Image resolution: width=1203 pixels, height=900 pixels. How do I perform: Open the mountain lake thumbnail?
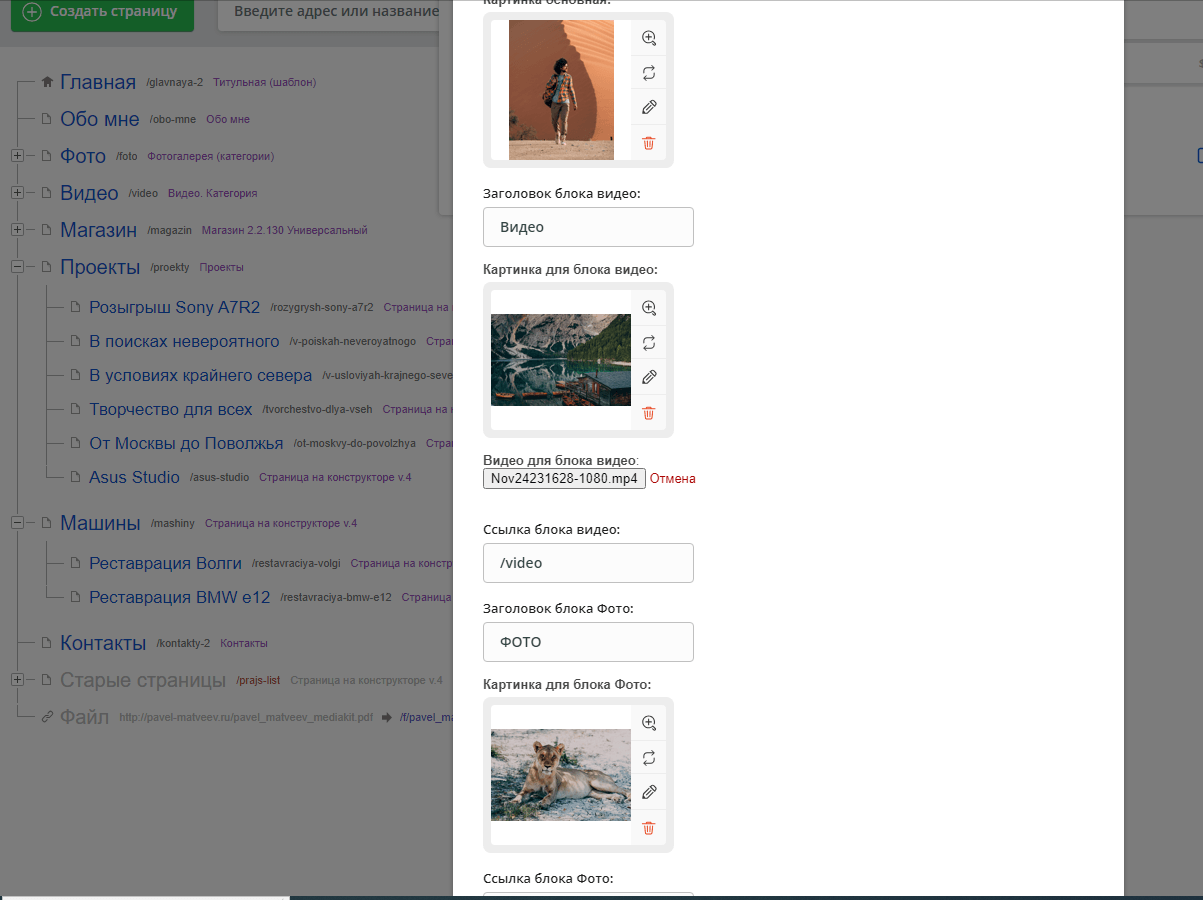pyautogui.click(x=561, y=360)
